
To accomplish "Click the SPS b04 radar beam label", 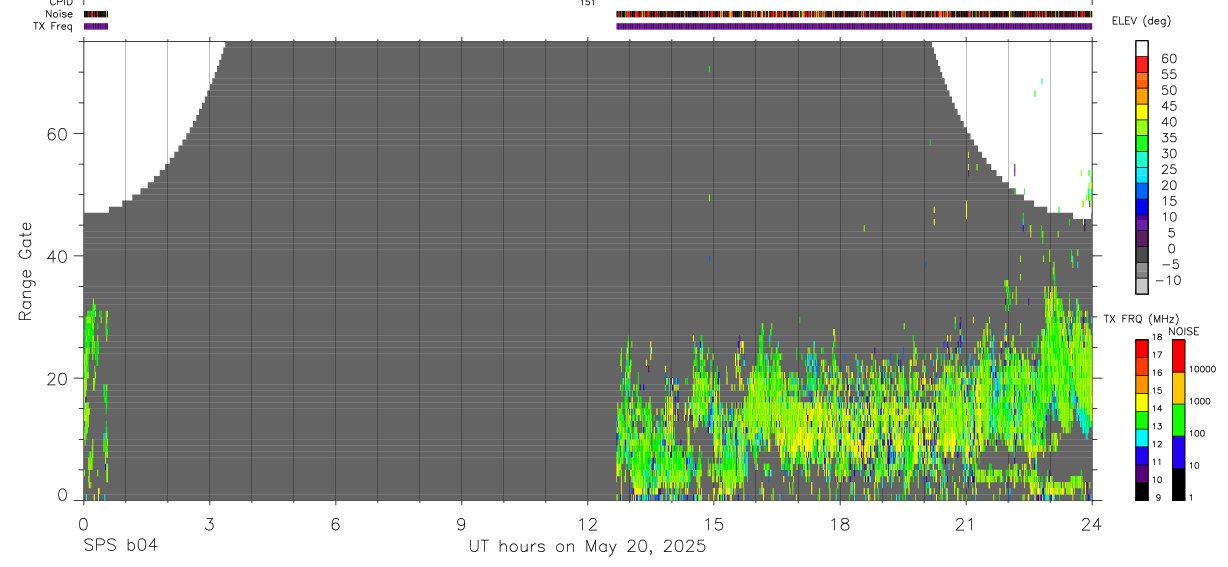I will 120,546.
